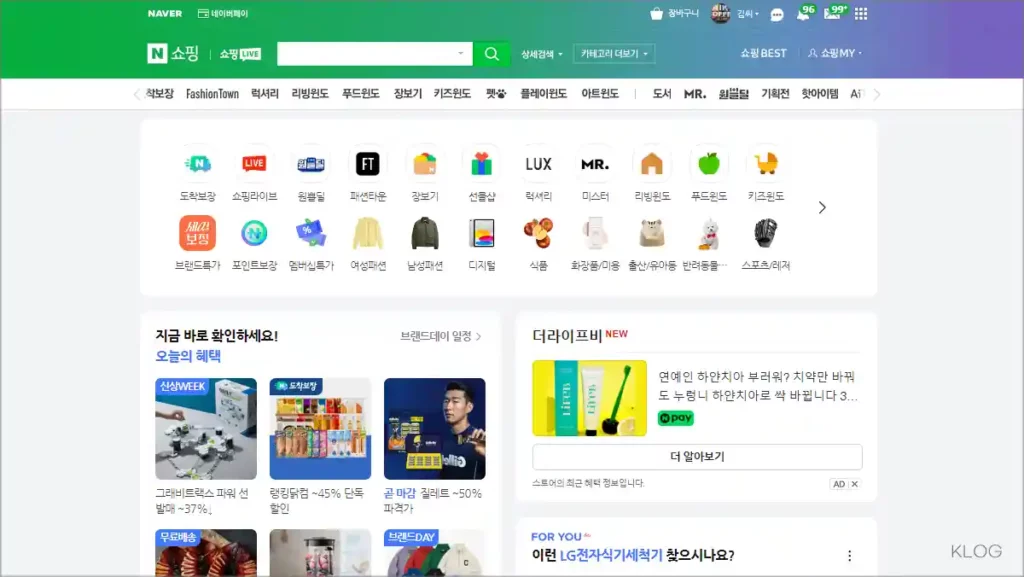Screen dimensions: 1024x577
Task: Open the 브랜드데이 일정 link
Action: coord(441,336)
